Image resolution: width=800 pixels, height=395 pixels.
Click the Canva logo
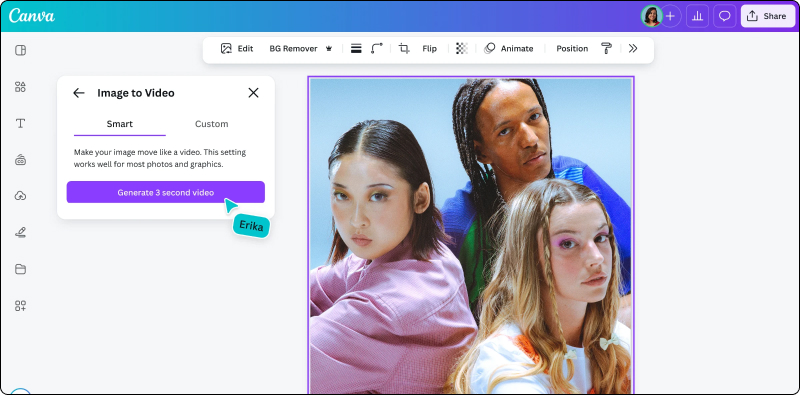[32, 16]
